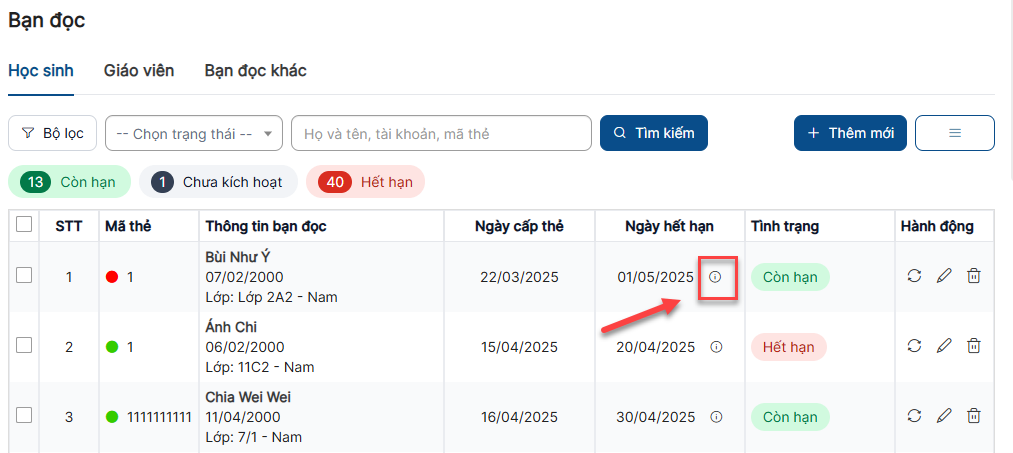Click the renew icon for Bùi Như Ý

914,276
